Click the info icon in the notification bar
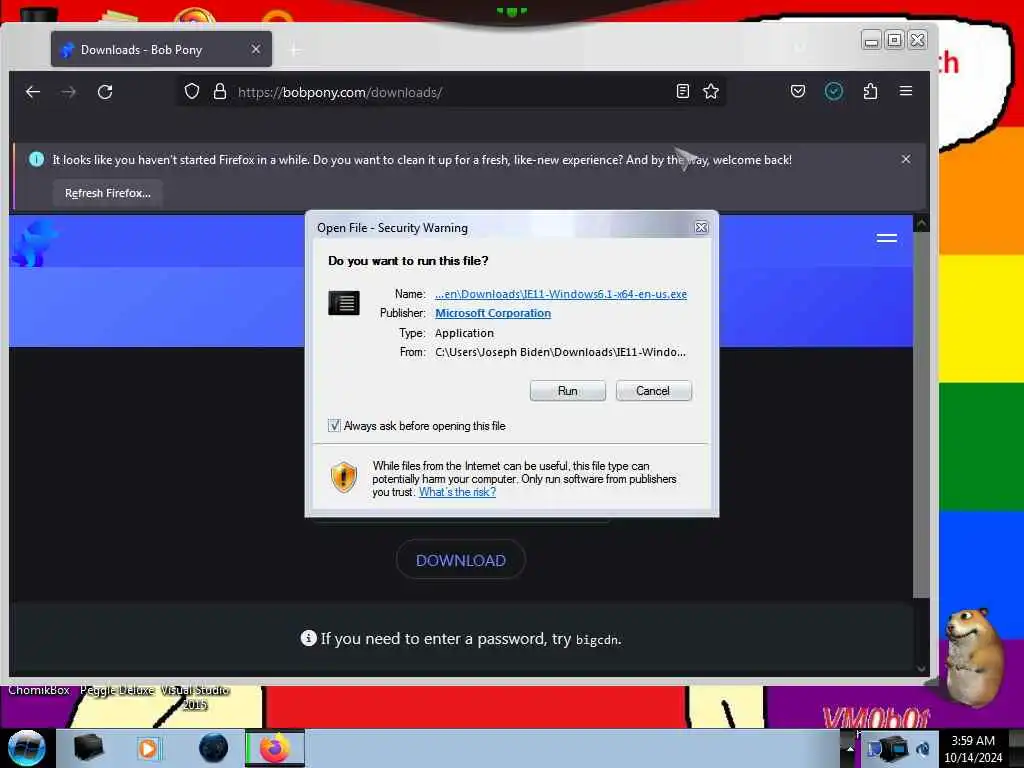The height and width of the screenshot is (768, 1024). [37, 159]
